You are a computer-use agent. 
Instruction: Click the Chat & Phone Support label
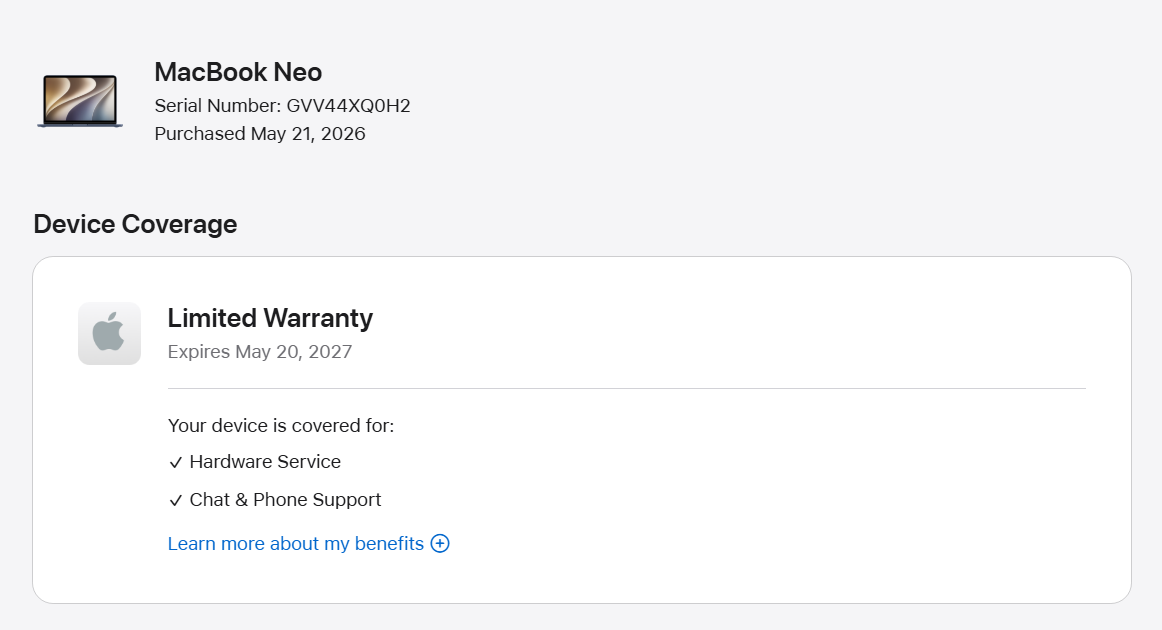285,500
